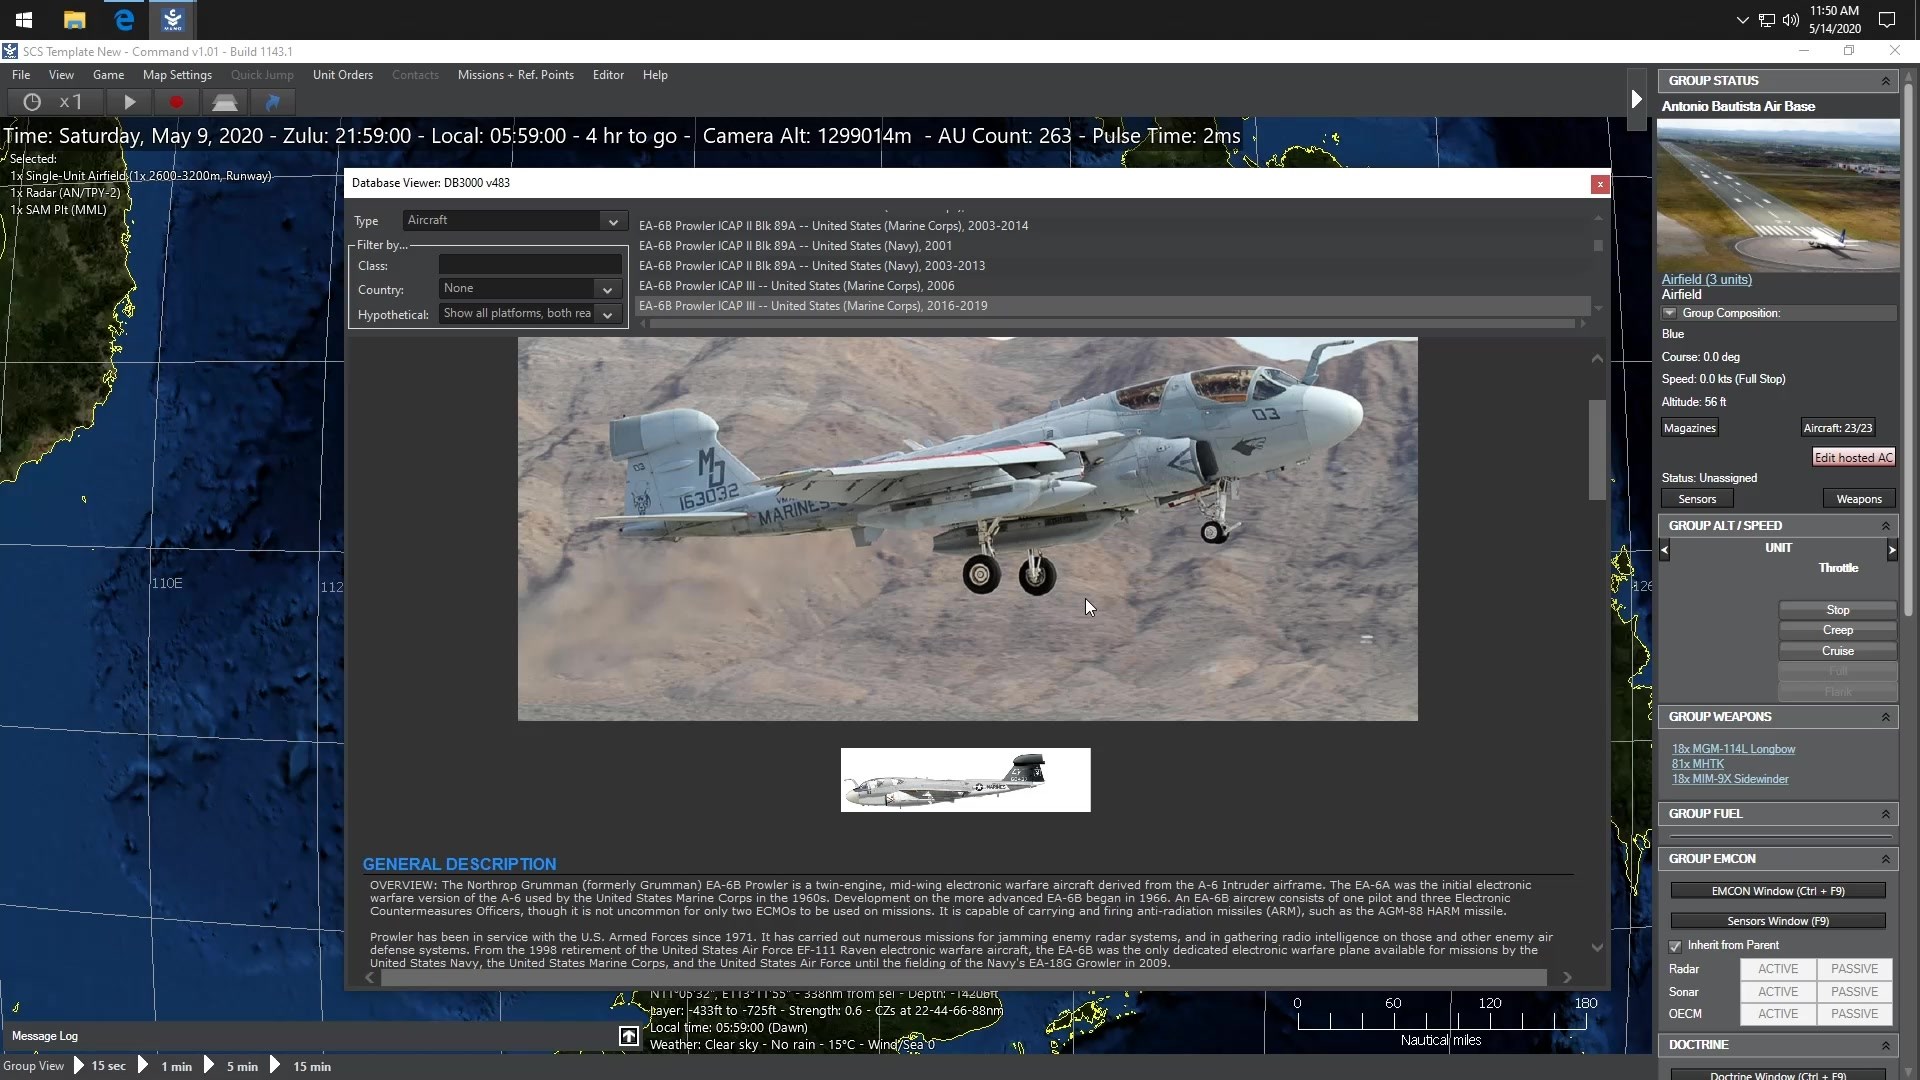Click the time compression clock icon
This screenshot has width=1920, height=1080.
[x=32, y=102]
